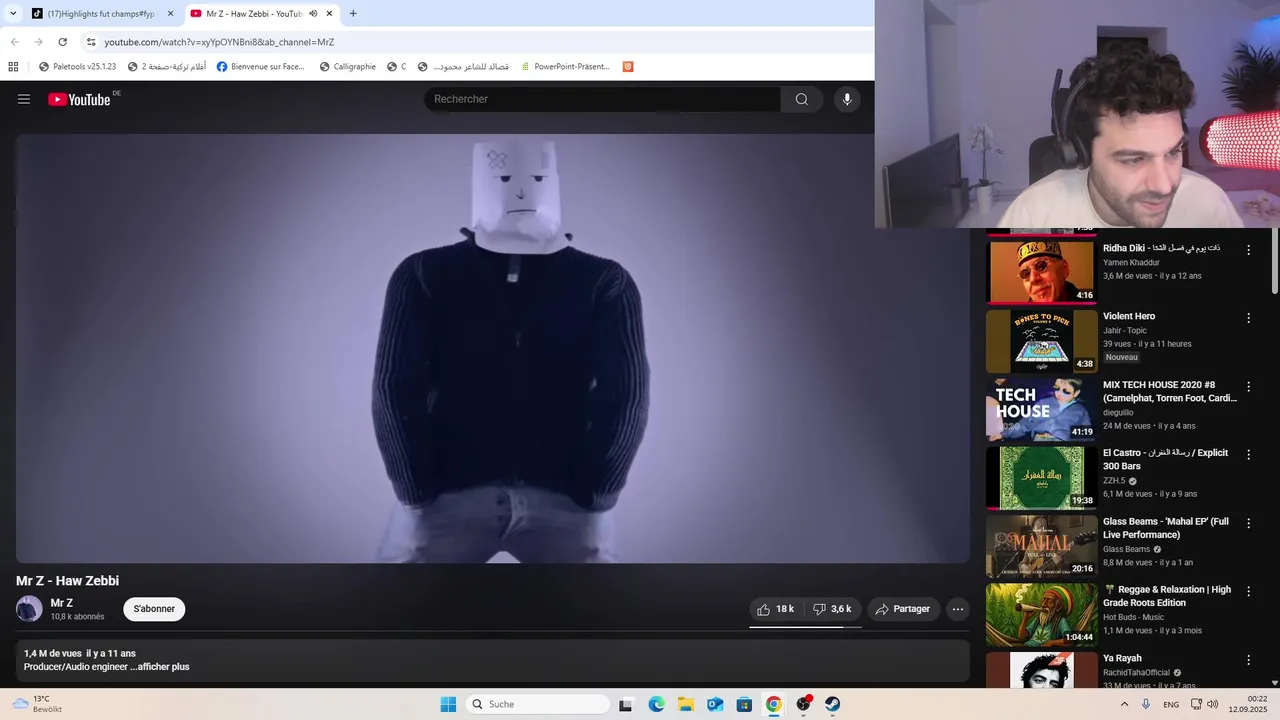This screenshot has height=720, width=1280.
Task: Go to YouTube home via logo
Action: pyautogui.click(x=79, y=99)
